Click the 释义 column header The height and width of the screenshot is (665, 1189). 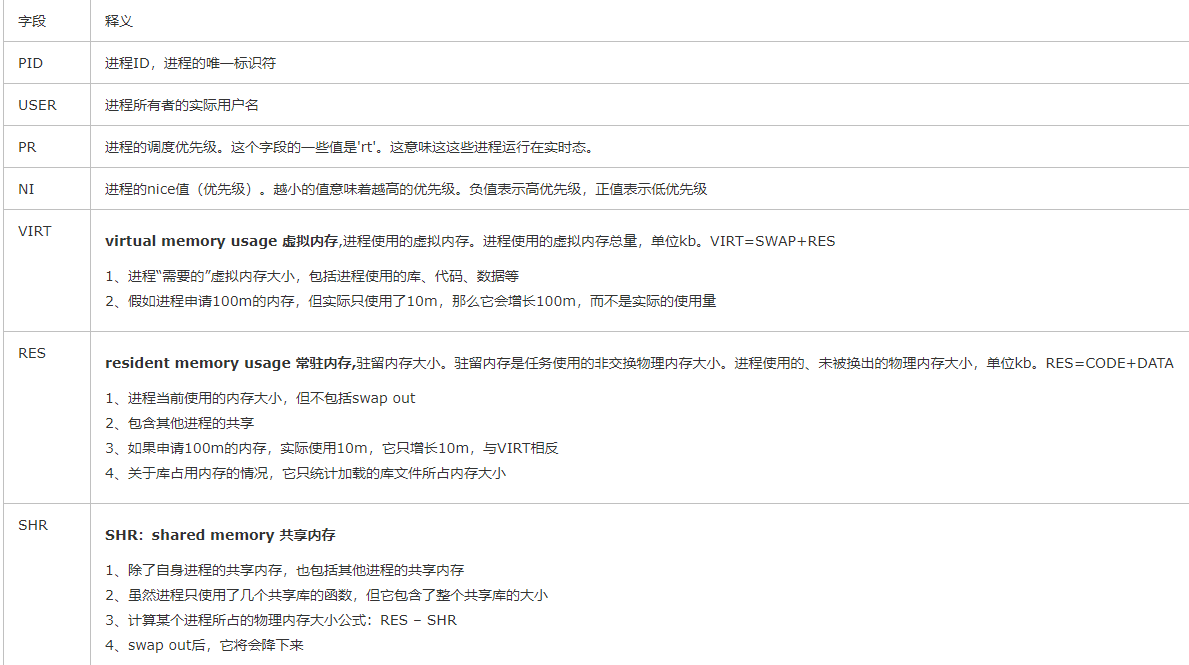point(116,20)
